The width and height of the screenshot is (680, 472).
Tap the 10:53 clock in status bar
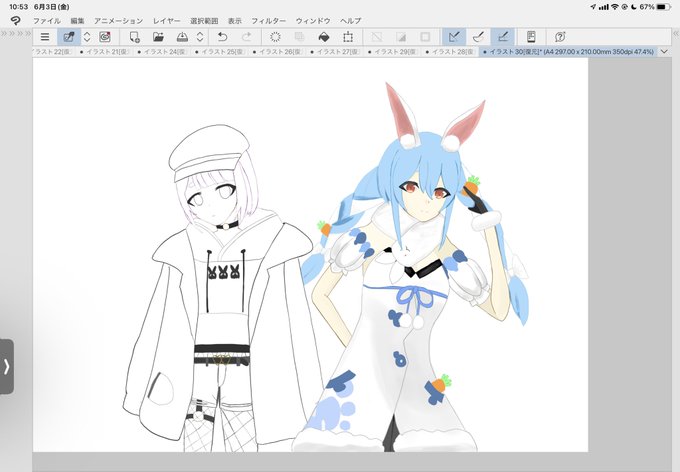[x=18, y=7]
